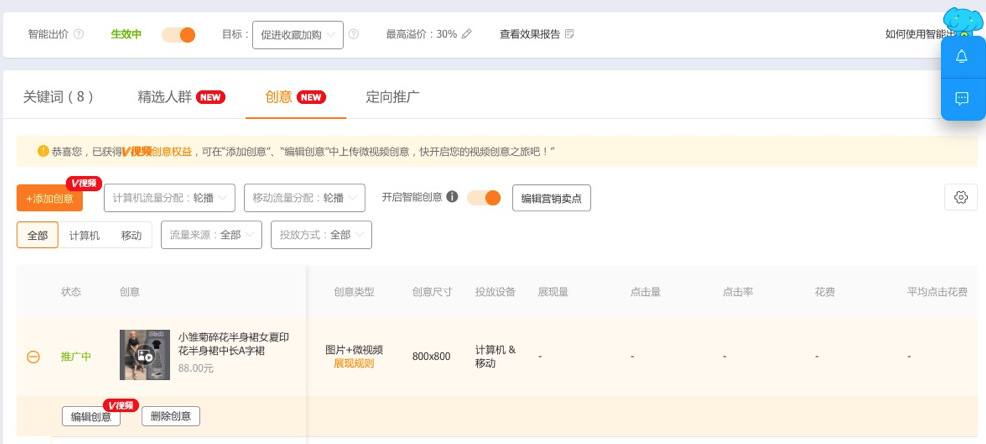Click the 创意尺寸 column header

tap(432, 292)
